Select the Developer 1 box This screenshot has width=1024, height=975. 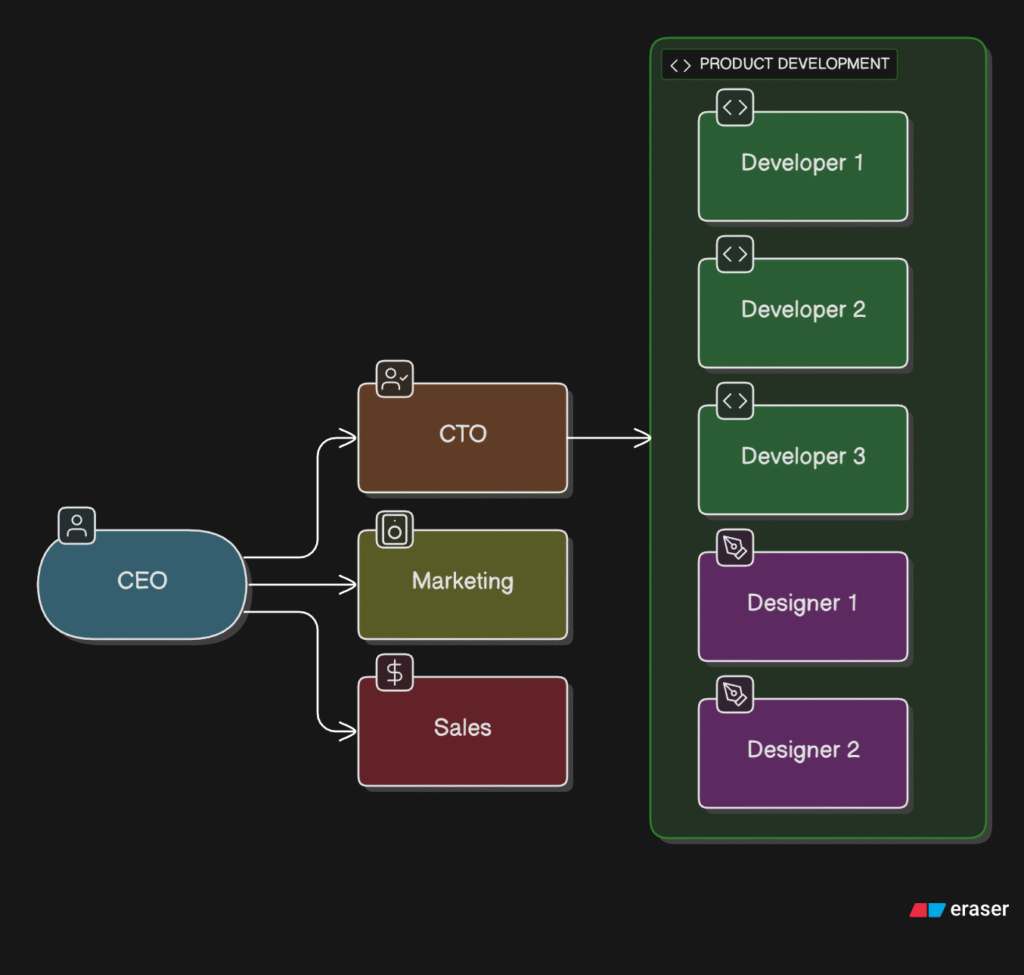click(803, 166)
